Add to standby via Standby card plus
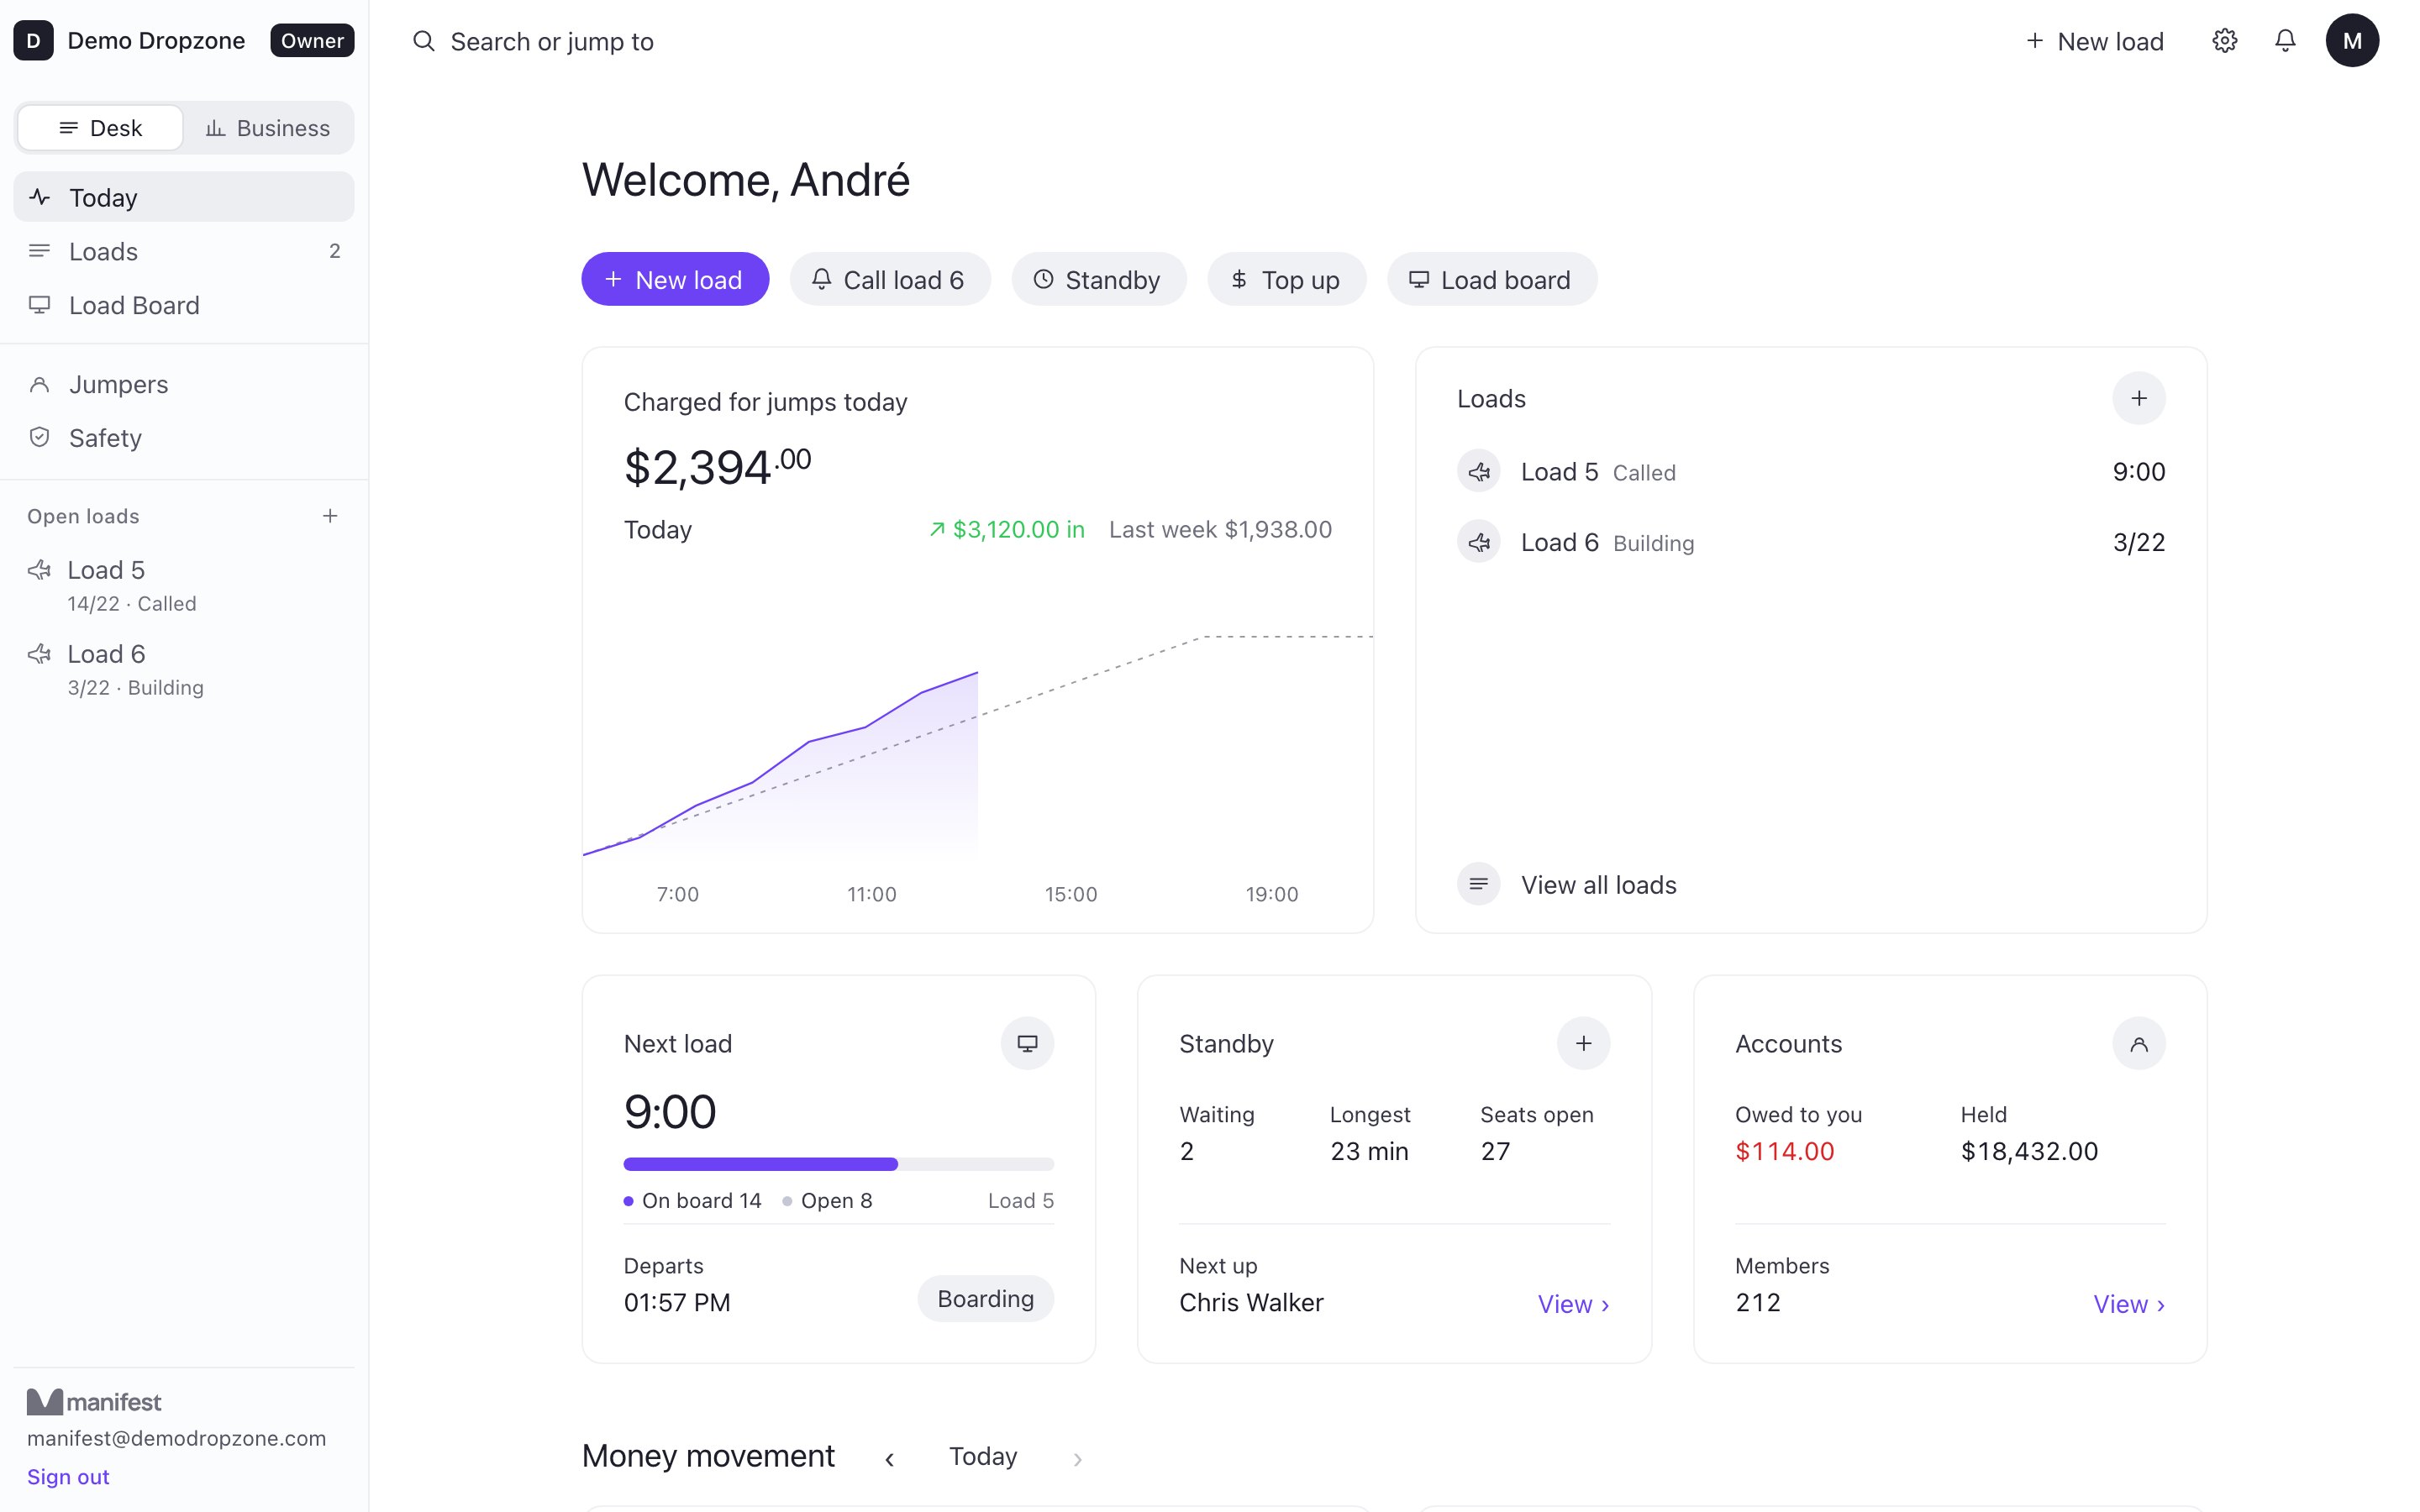 [x=1583, y=1043]
